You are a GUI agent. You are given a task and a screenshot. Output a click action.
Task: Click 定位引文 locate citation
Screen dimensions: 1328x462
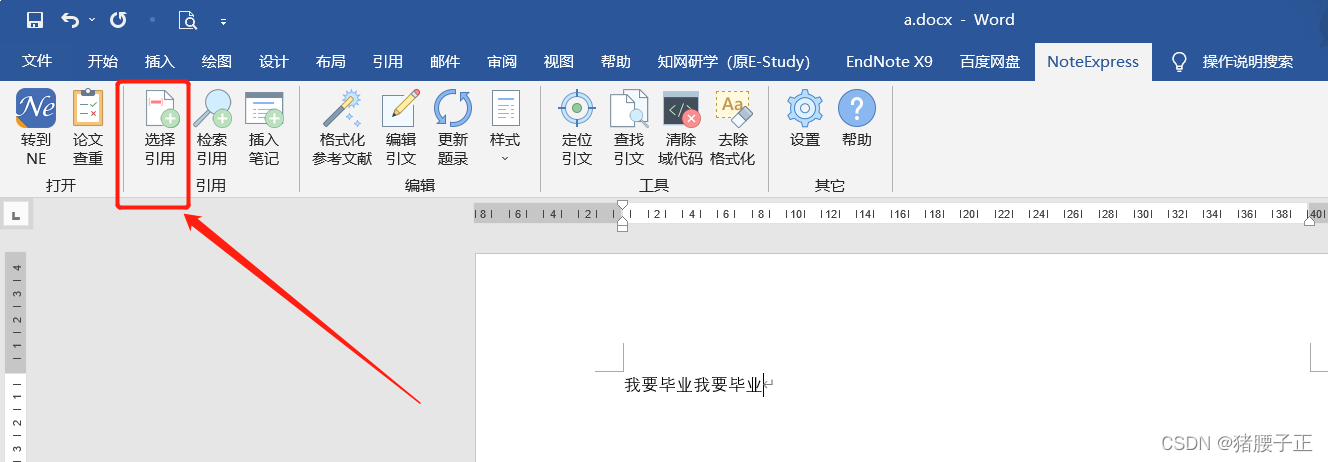click(577, 128)
